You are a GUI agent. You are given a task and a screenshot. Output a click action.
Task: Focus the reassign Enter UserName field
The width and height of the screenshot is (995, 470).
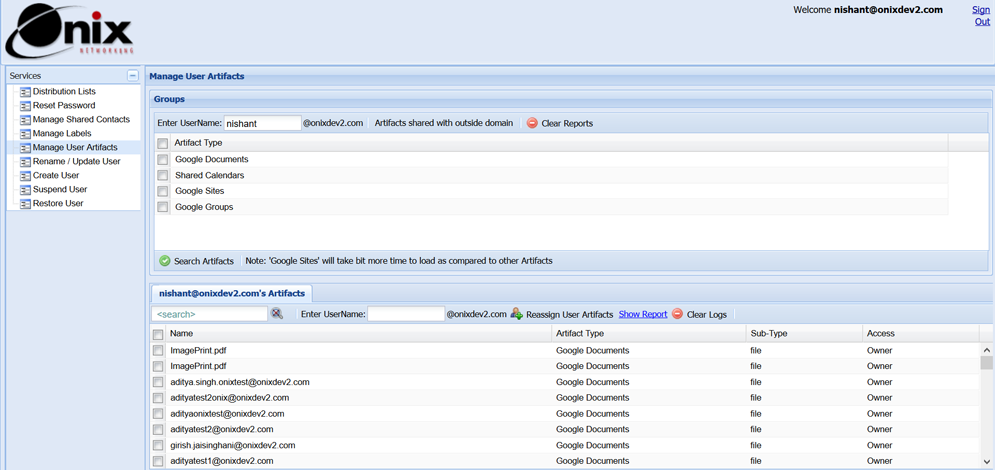coord(406,314)
